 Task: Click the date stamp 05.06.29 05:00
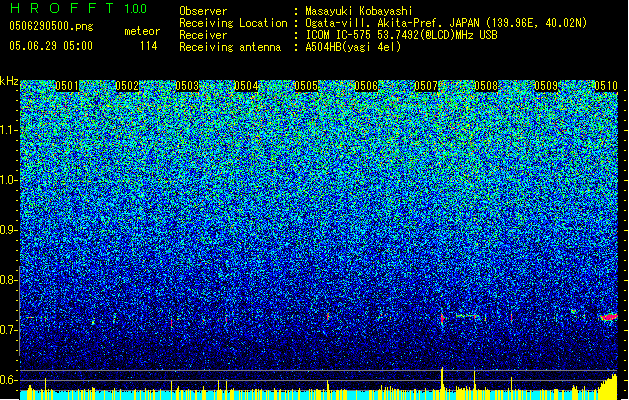point(51,45)
